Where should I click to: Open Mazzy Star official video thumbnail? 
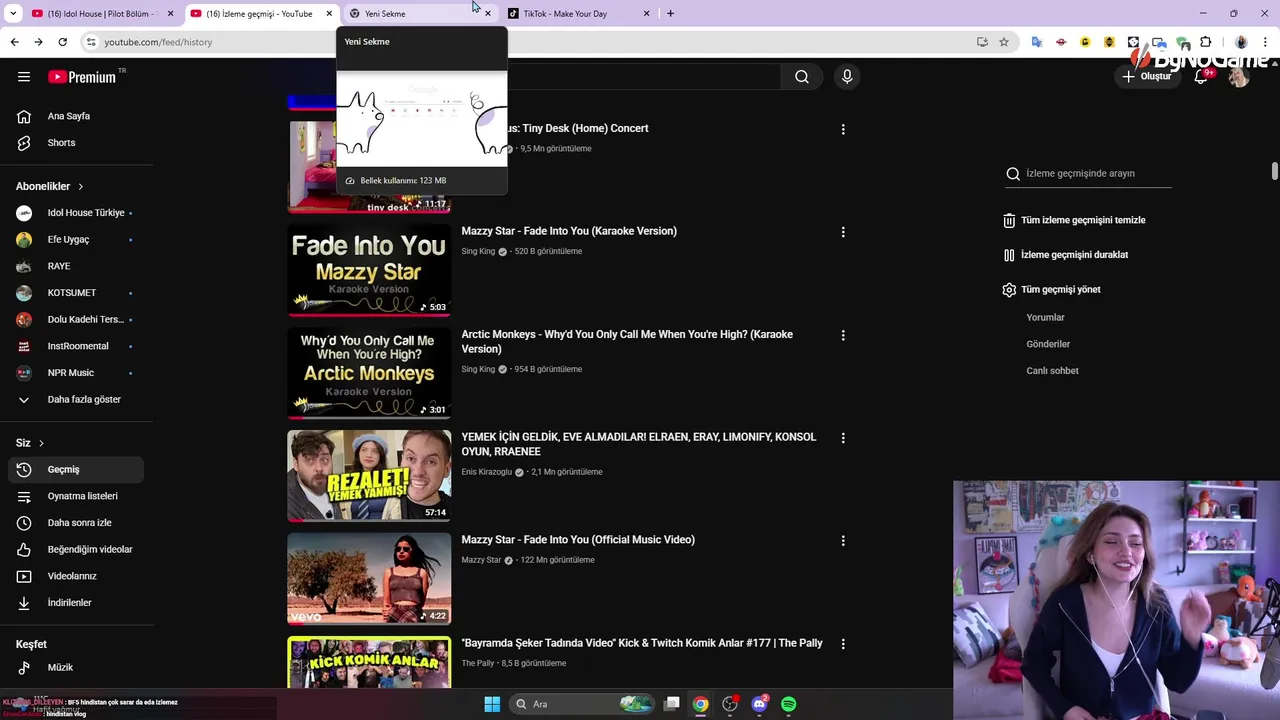[369, 579]
